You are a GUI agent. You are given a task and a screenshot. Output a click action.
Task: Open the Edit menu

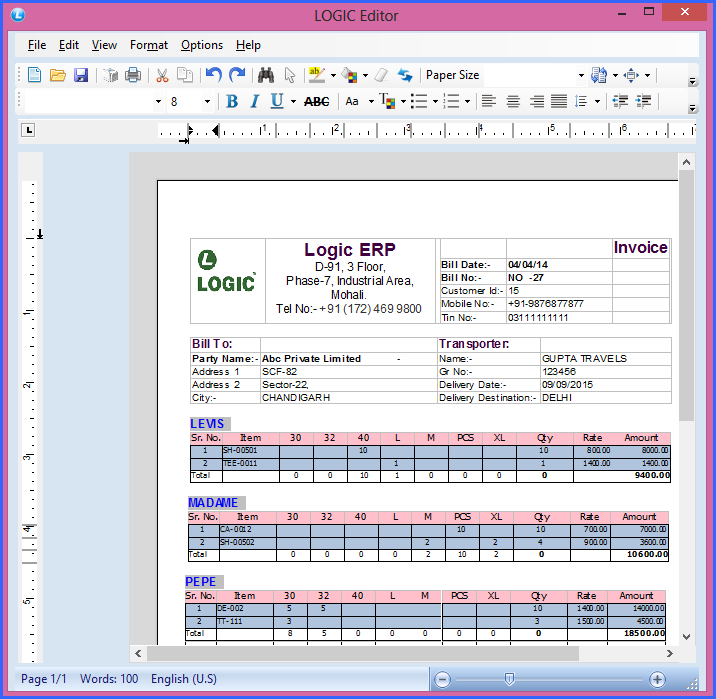[x=68, y=45]
